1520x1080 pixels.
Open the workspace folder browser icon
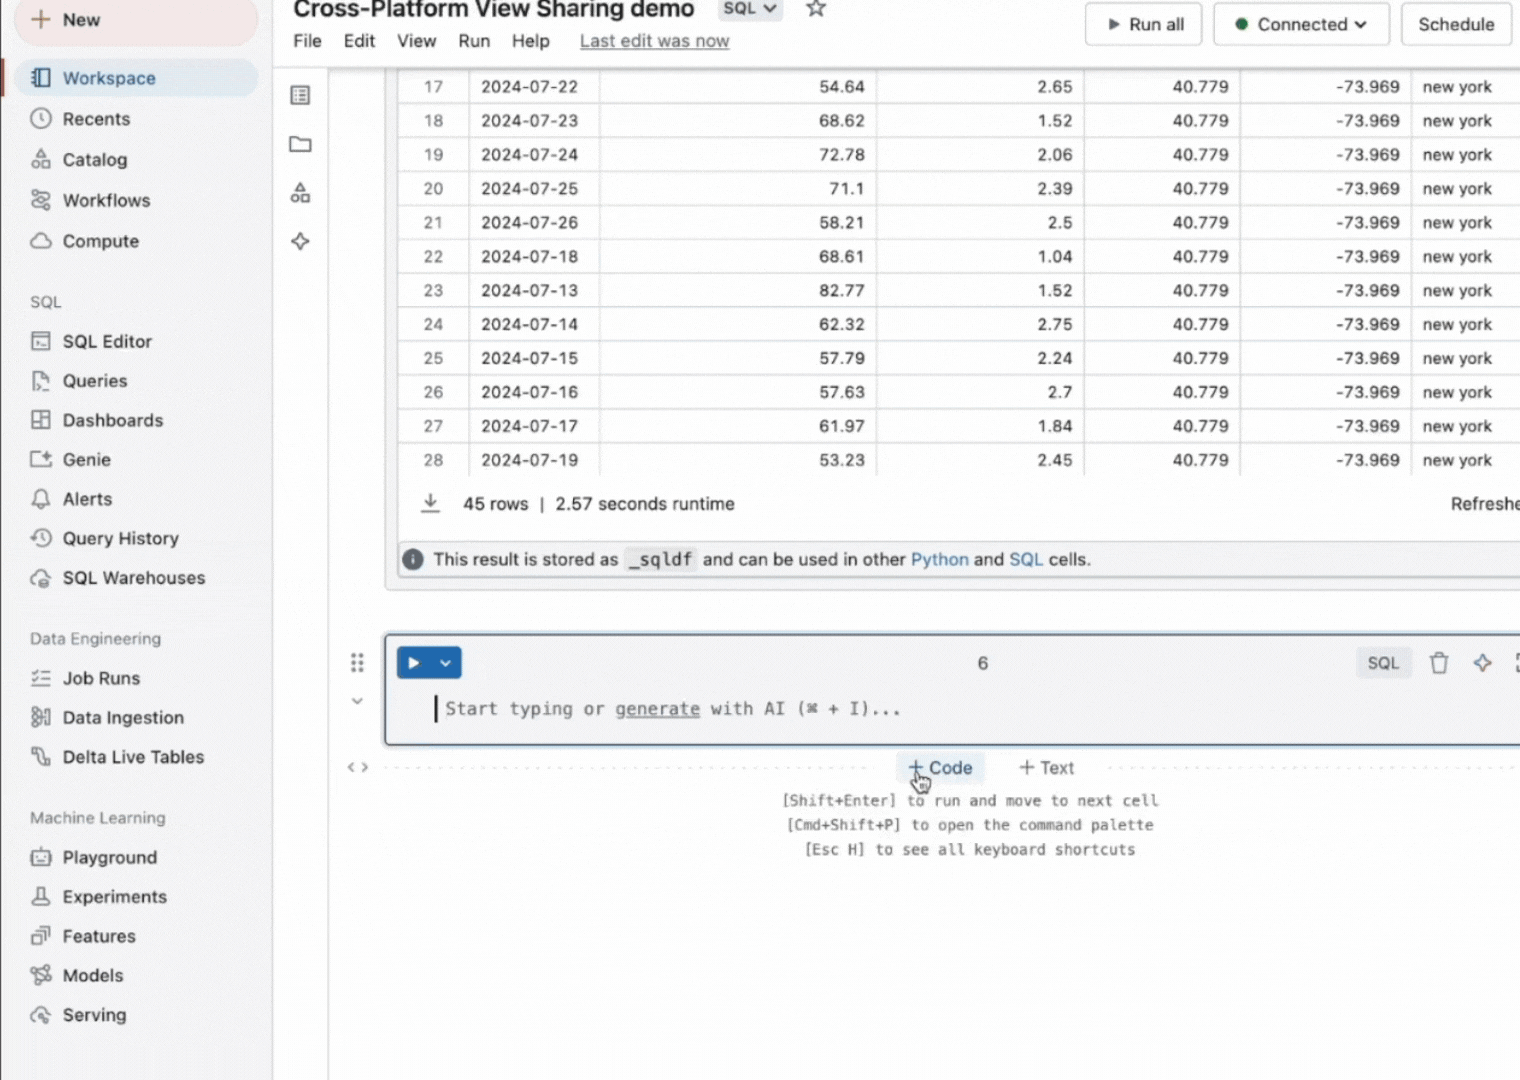click(x=300, y=144)
